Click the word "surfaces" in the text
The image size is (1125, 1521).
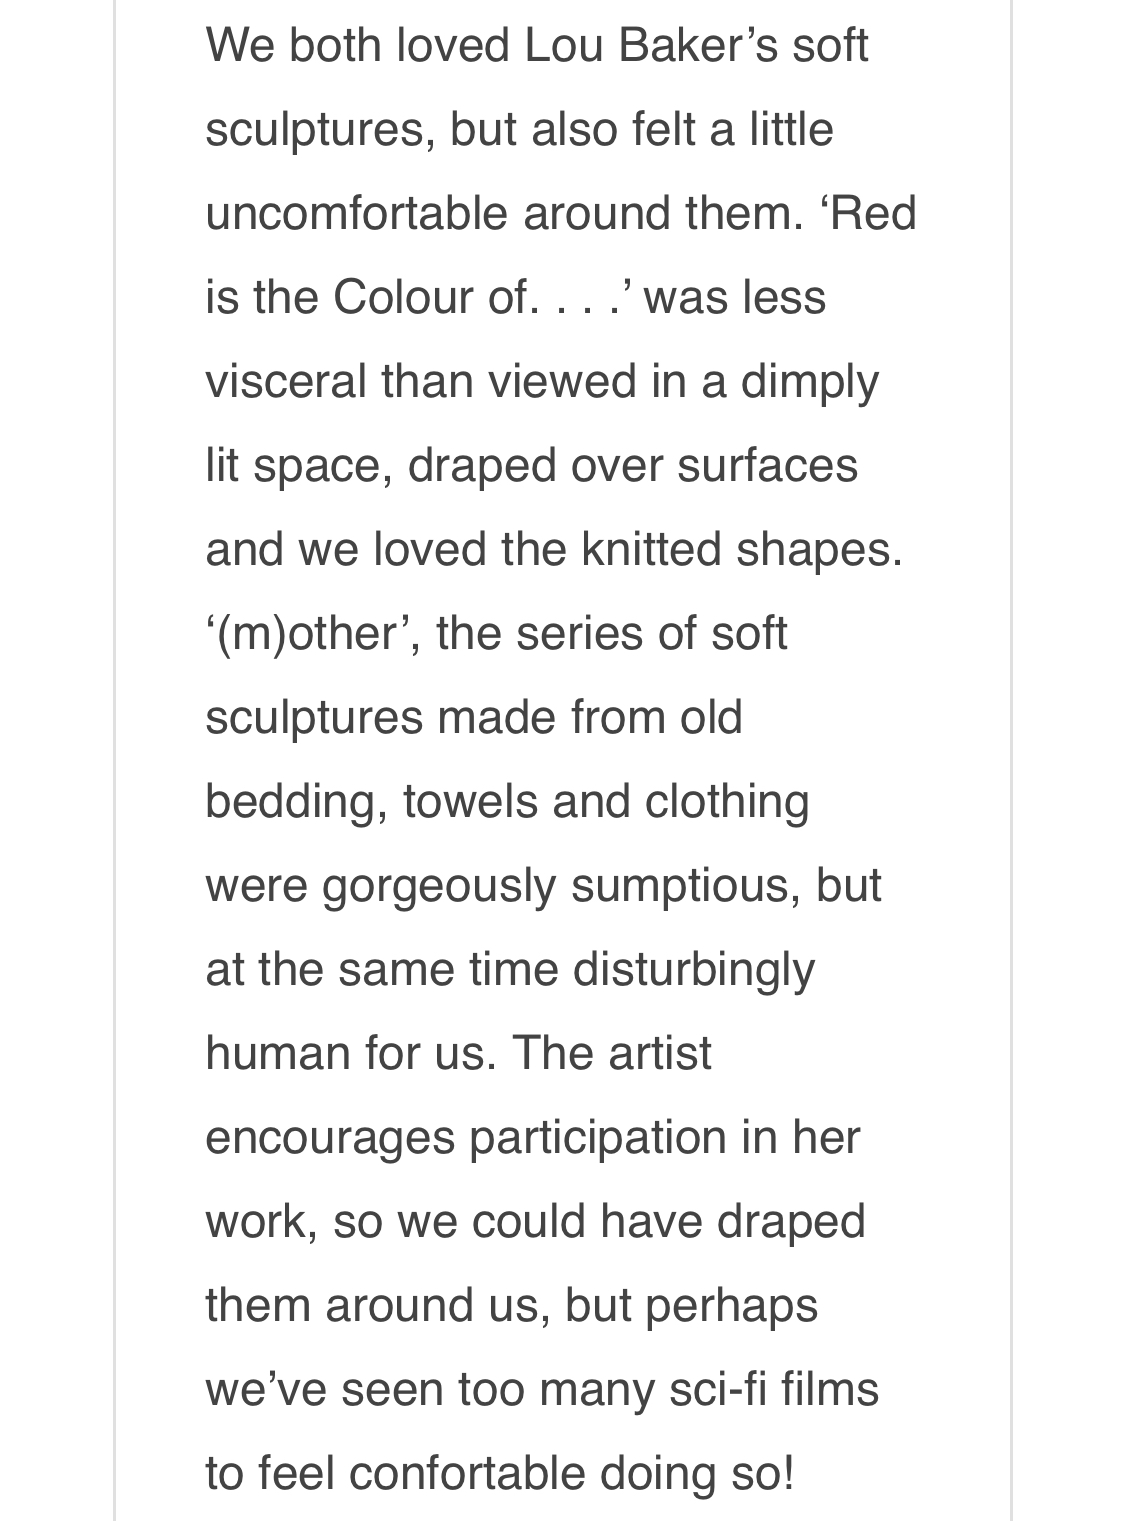[x=767, y=466]
